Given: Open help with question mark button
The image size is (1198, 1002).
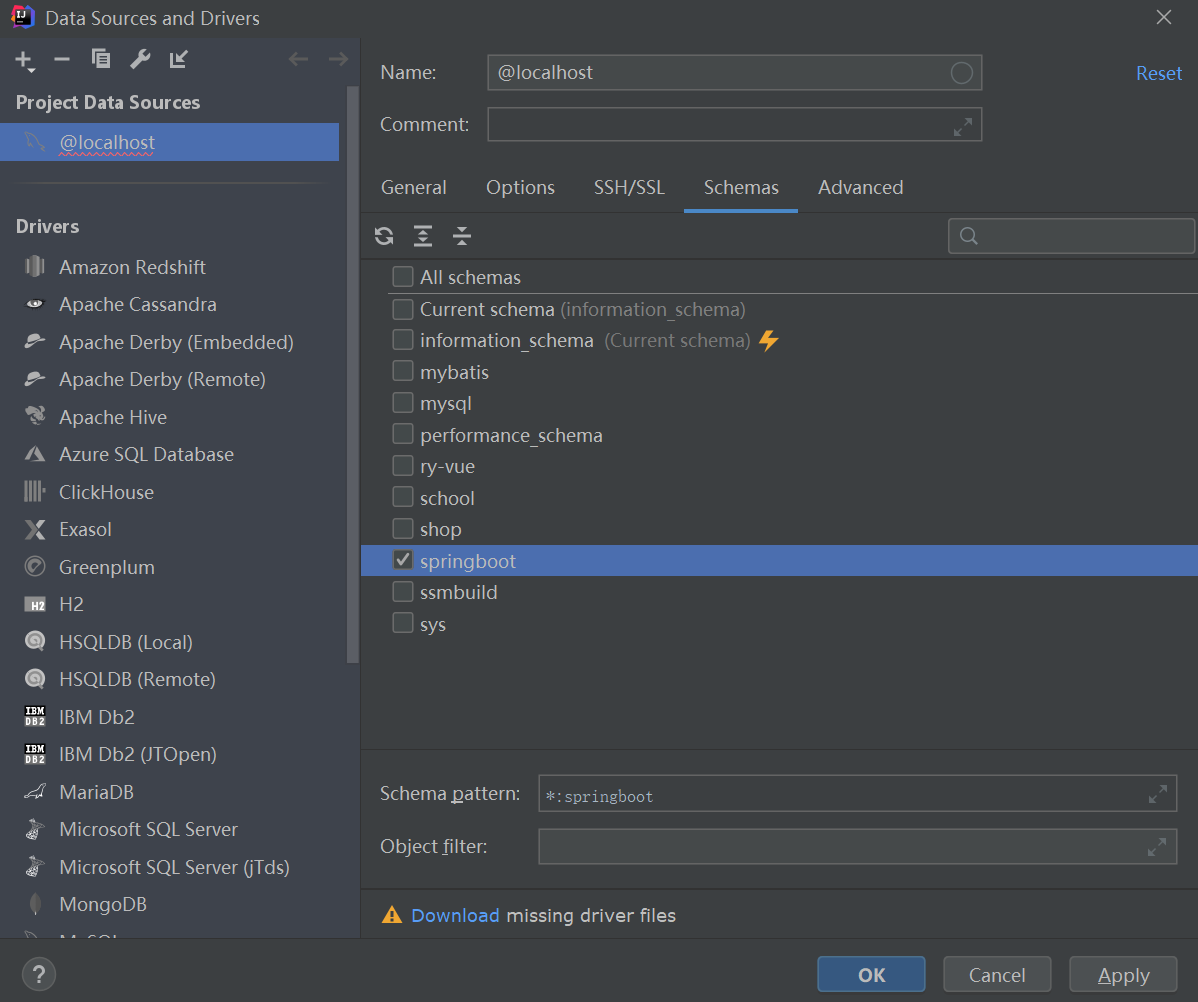Looking at the screenshot, I should coord(38,974).
